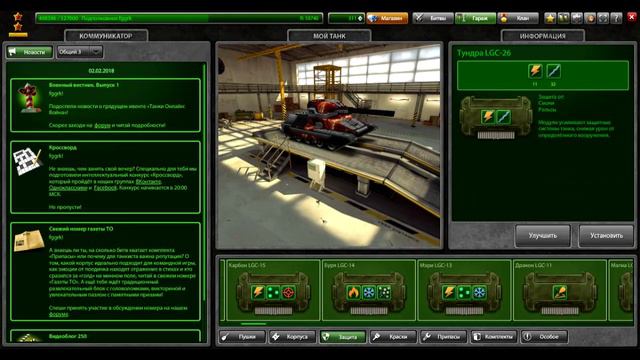Open the Битвы battles section

click(x=433, y=18)
